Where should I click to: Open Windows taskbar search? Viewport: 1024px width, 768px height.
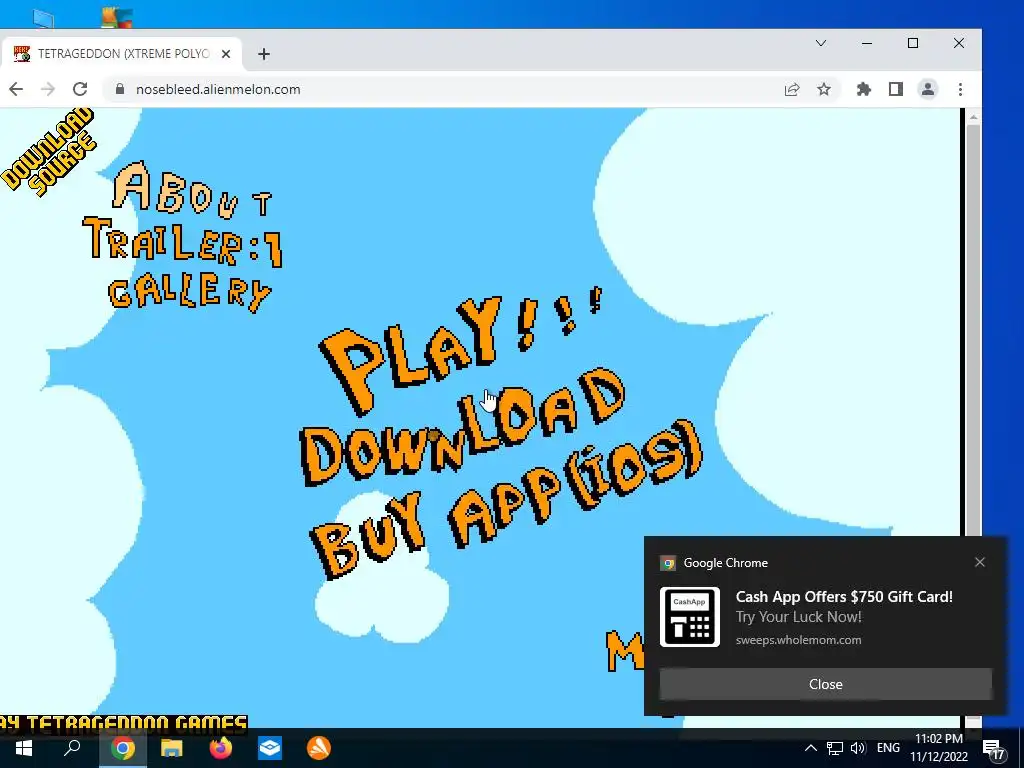(72, 748)
